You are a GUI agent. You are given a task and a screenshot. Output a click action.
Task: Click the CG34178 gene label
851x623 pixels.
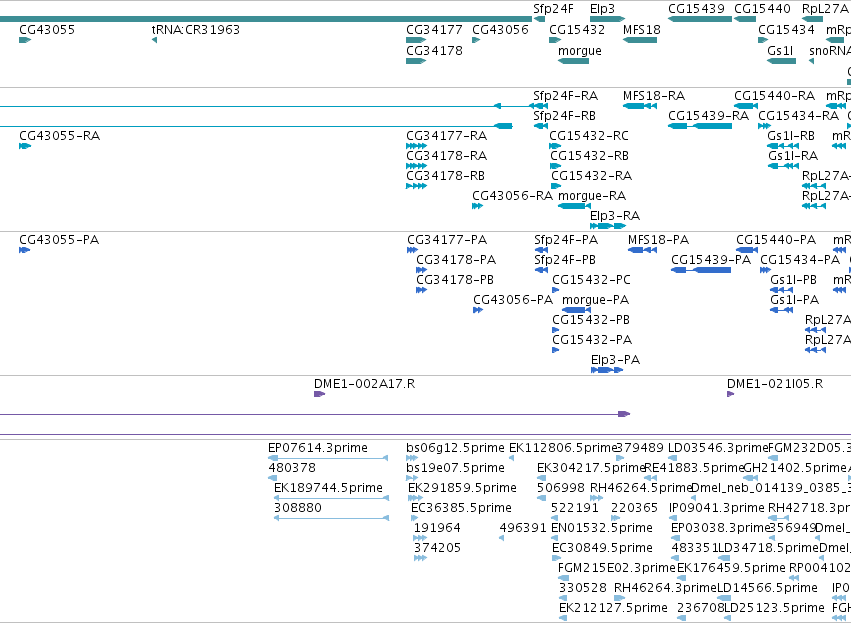(434, 50)
